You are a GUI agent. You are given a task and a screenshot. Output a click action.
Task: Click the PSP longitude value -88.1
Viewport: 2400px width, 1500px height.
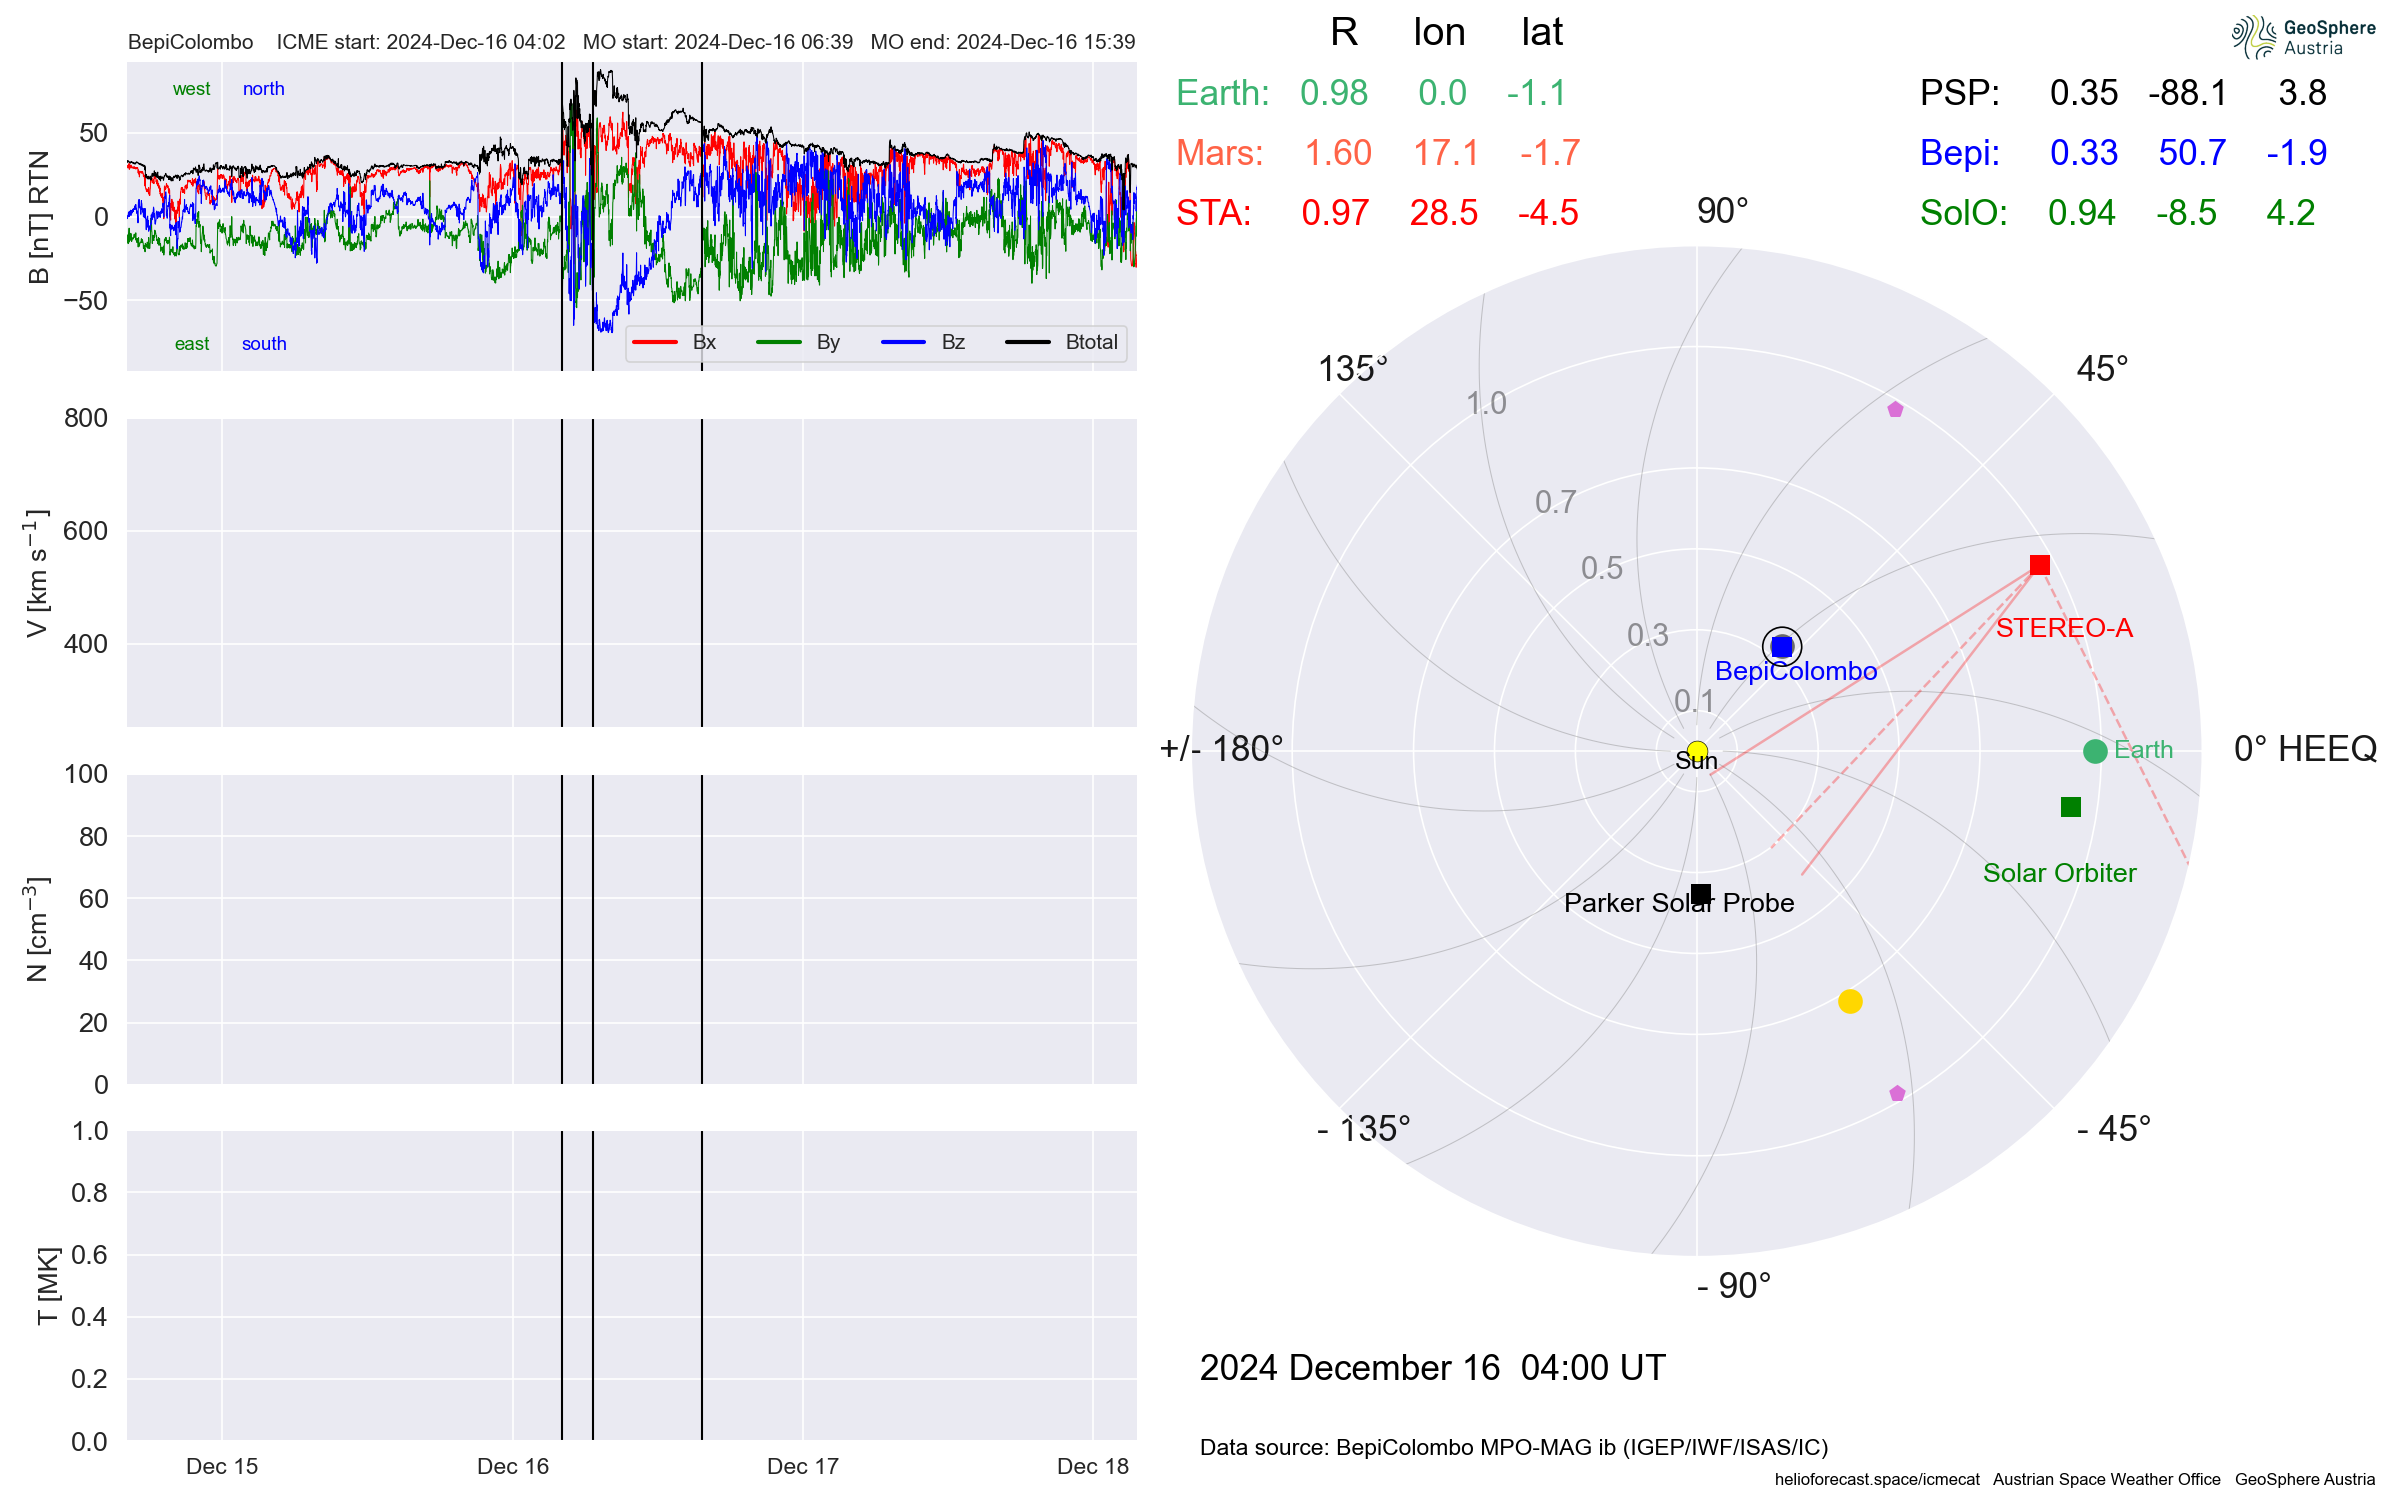pos(2188,93)
